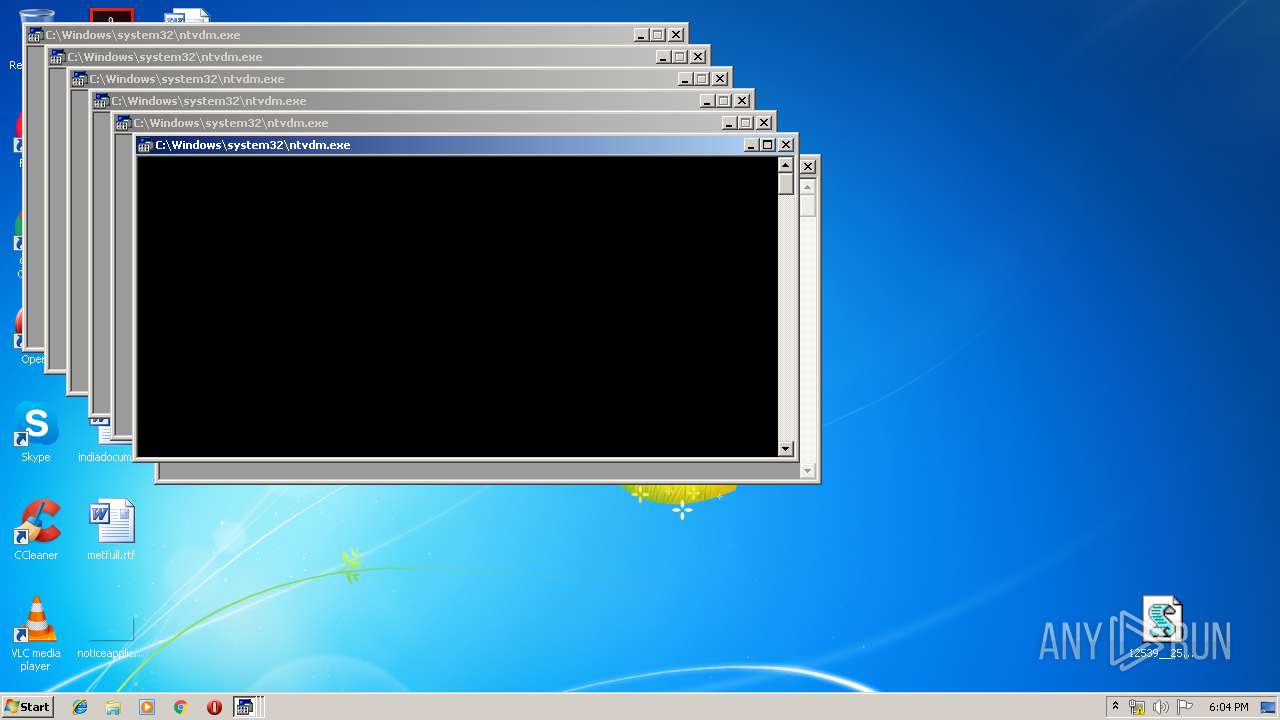The width and height of the screenshot is (1280, 720).
Task: Click scroll-up arrow of window behind active console
Action: pyautogui.click(x=808, y=188)
